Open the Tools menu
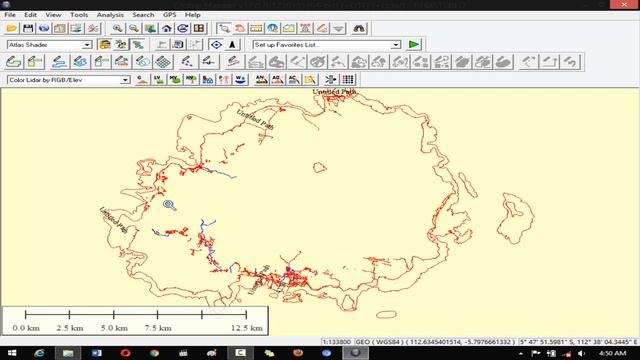 pyautogui.click(x=79, y=15)
